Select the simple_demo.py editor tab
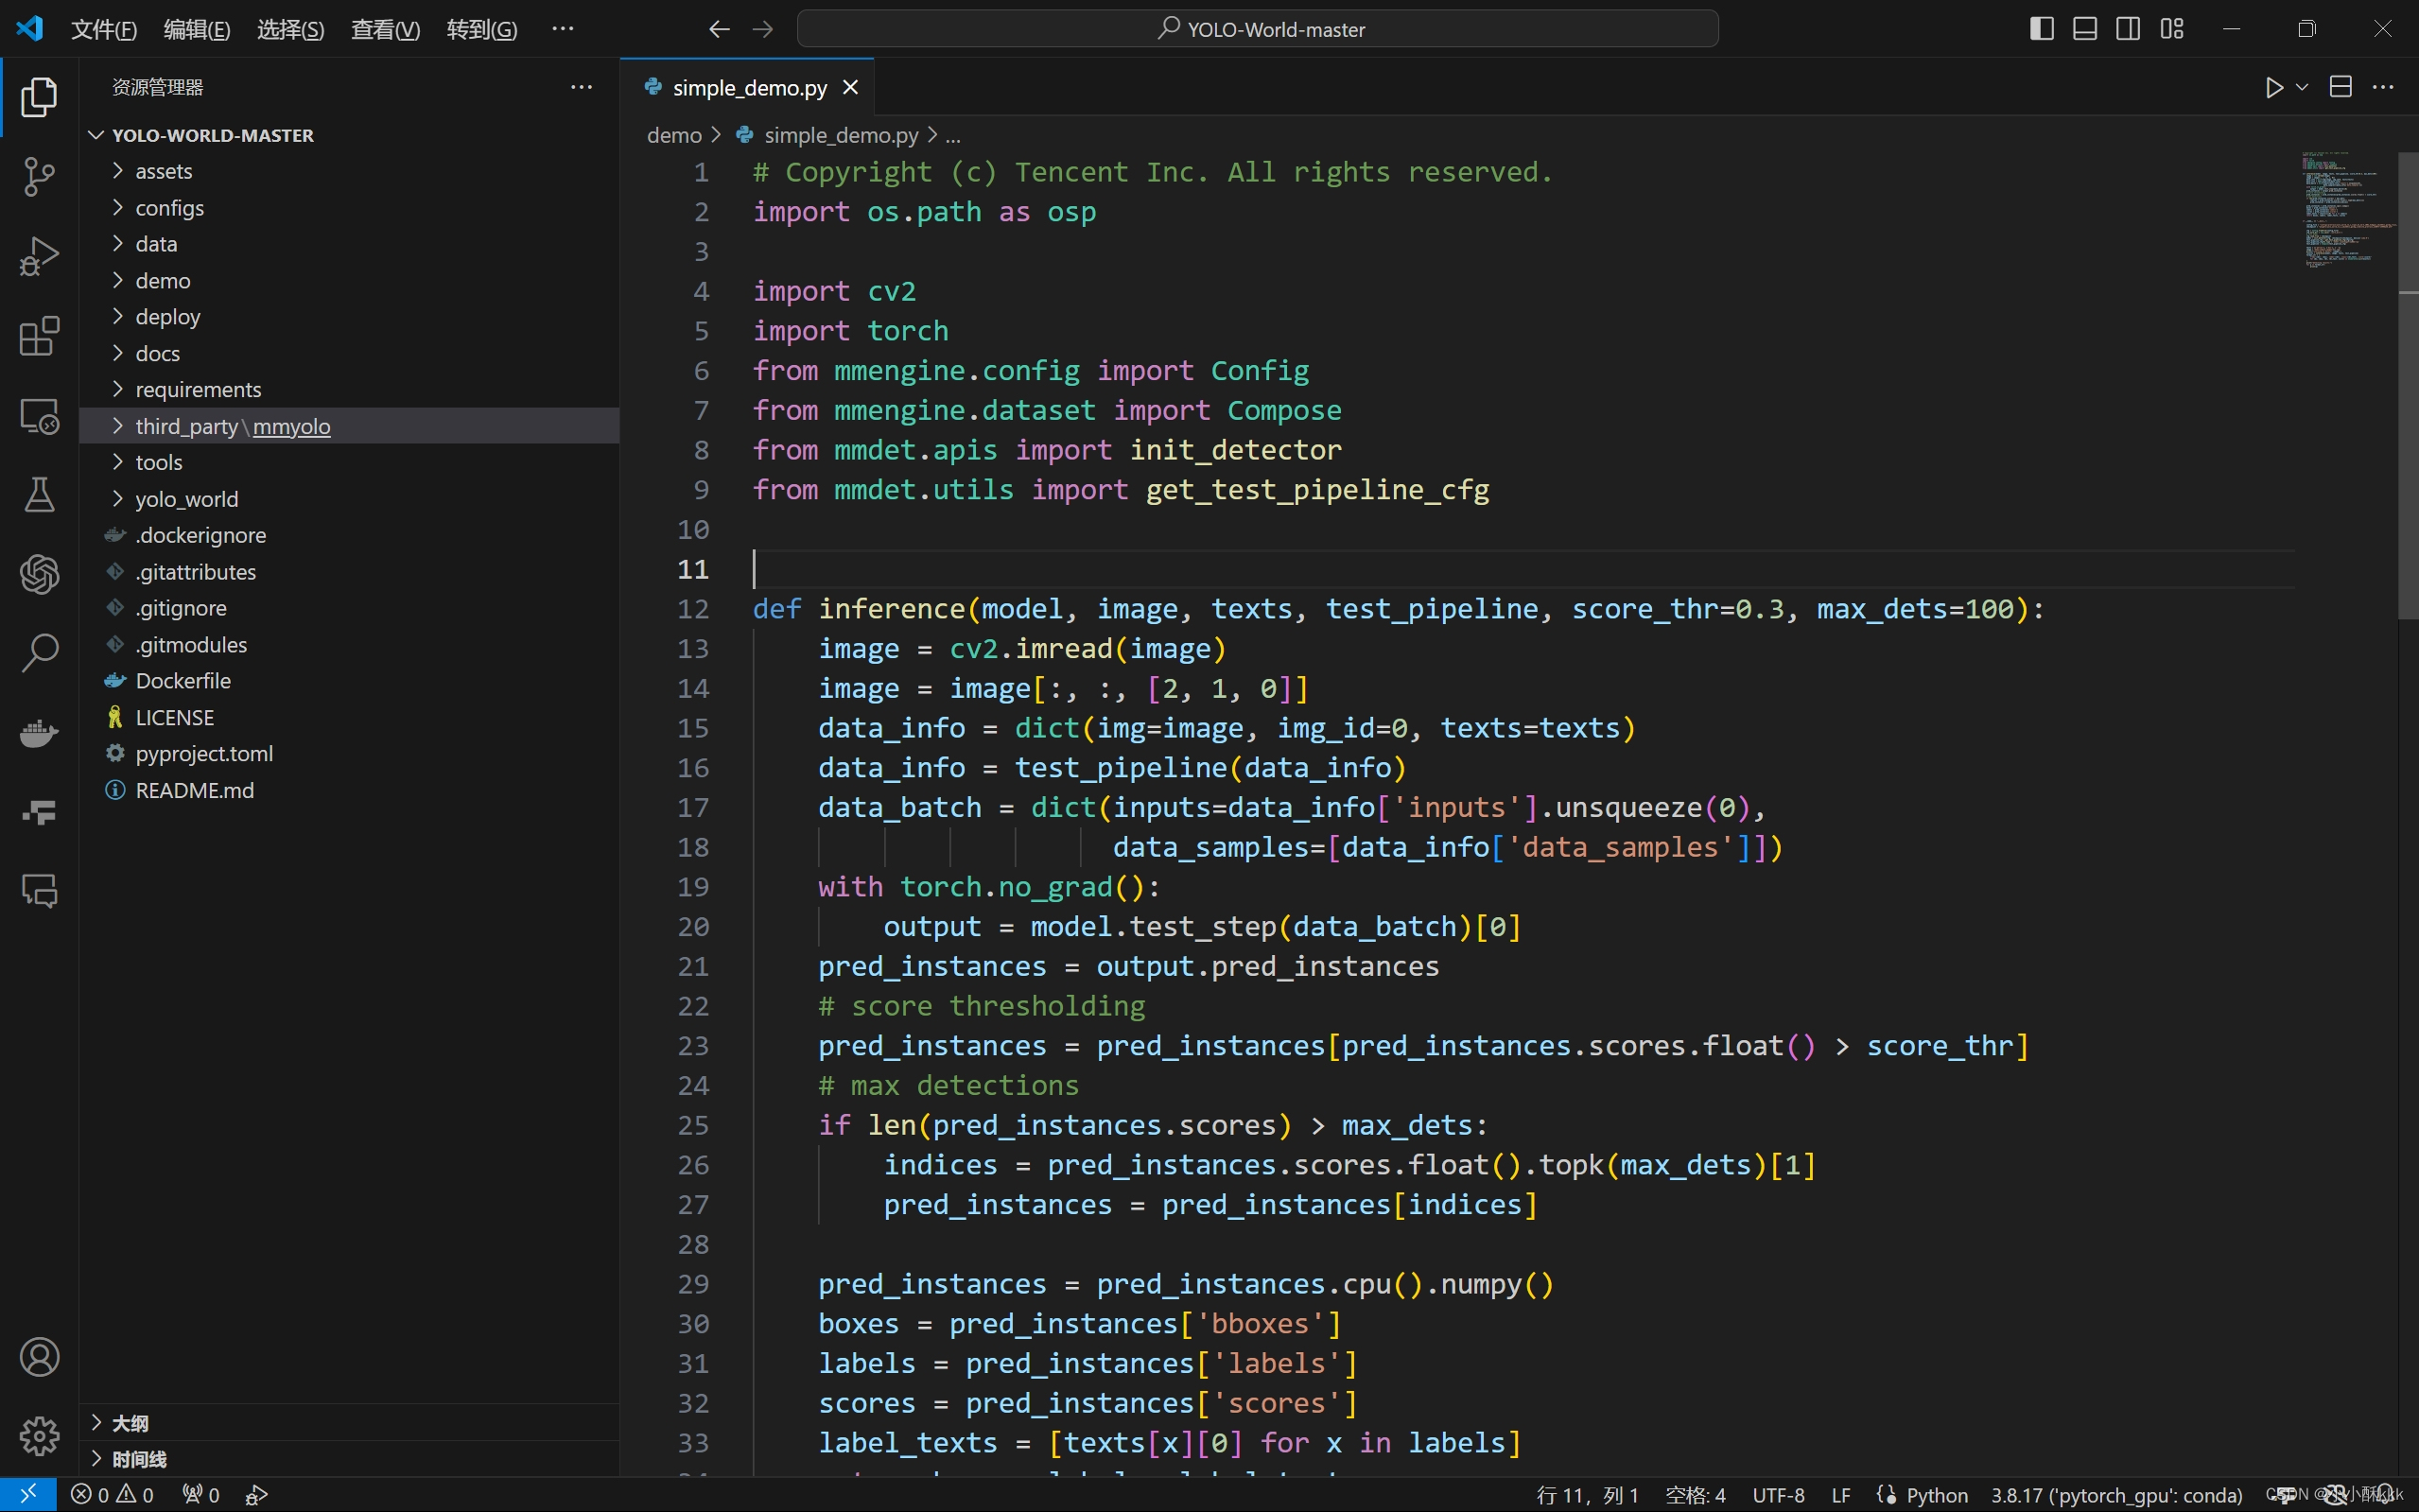 click(x=748, y=88)
